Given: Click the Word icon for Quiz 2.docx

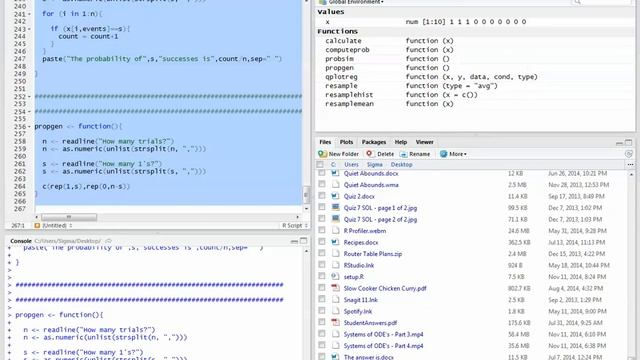Looking at the screenshot, I should 335,196.
